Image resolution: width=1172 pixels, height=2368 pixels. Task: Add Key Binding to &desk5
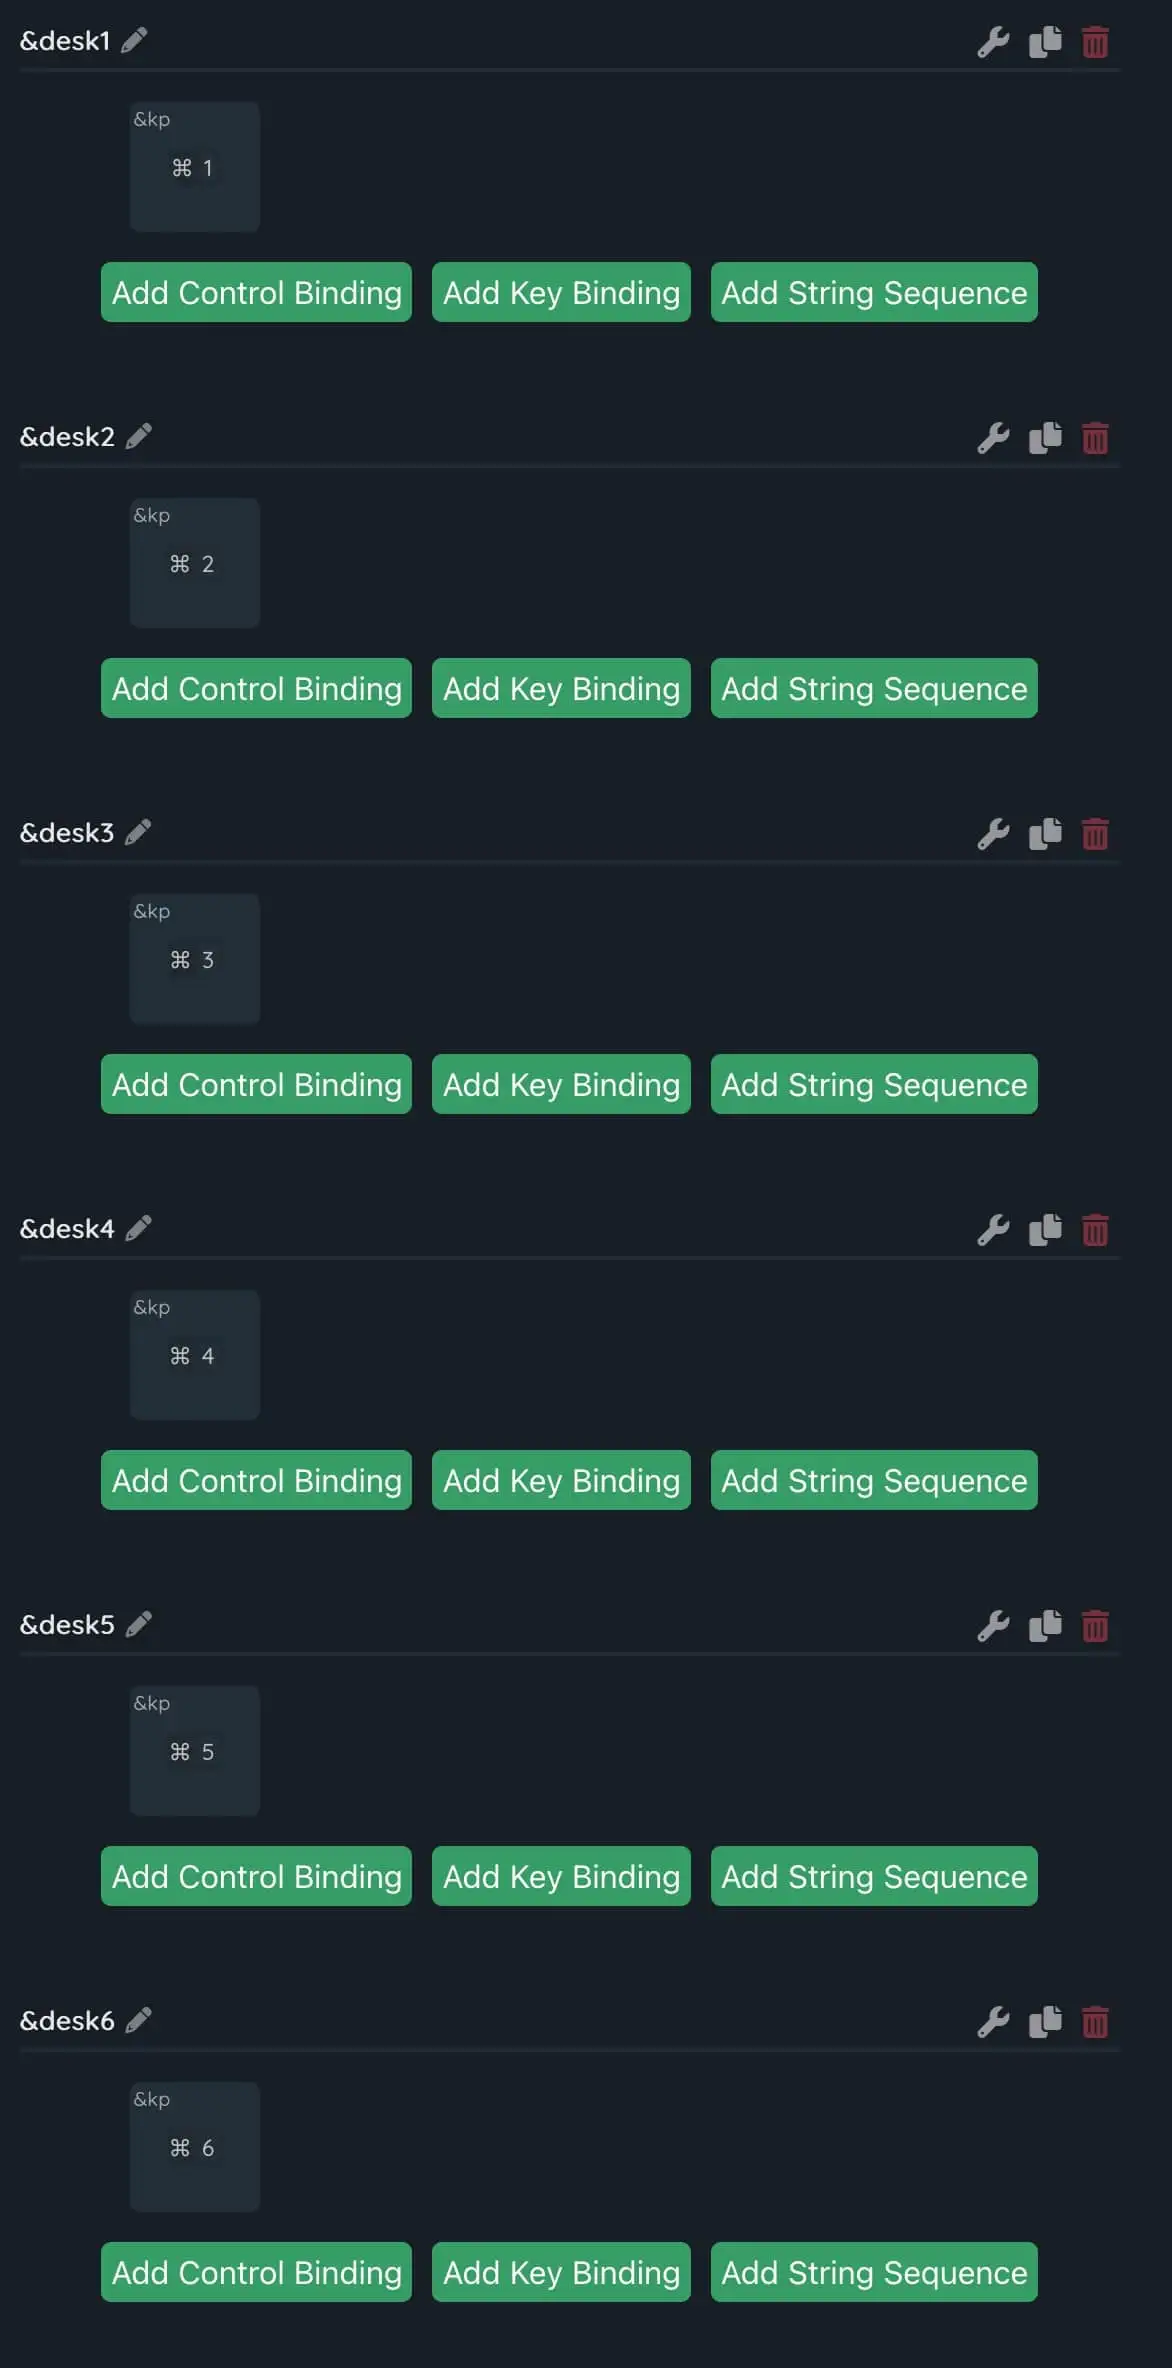[561, 1876]
